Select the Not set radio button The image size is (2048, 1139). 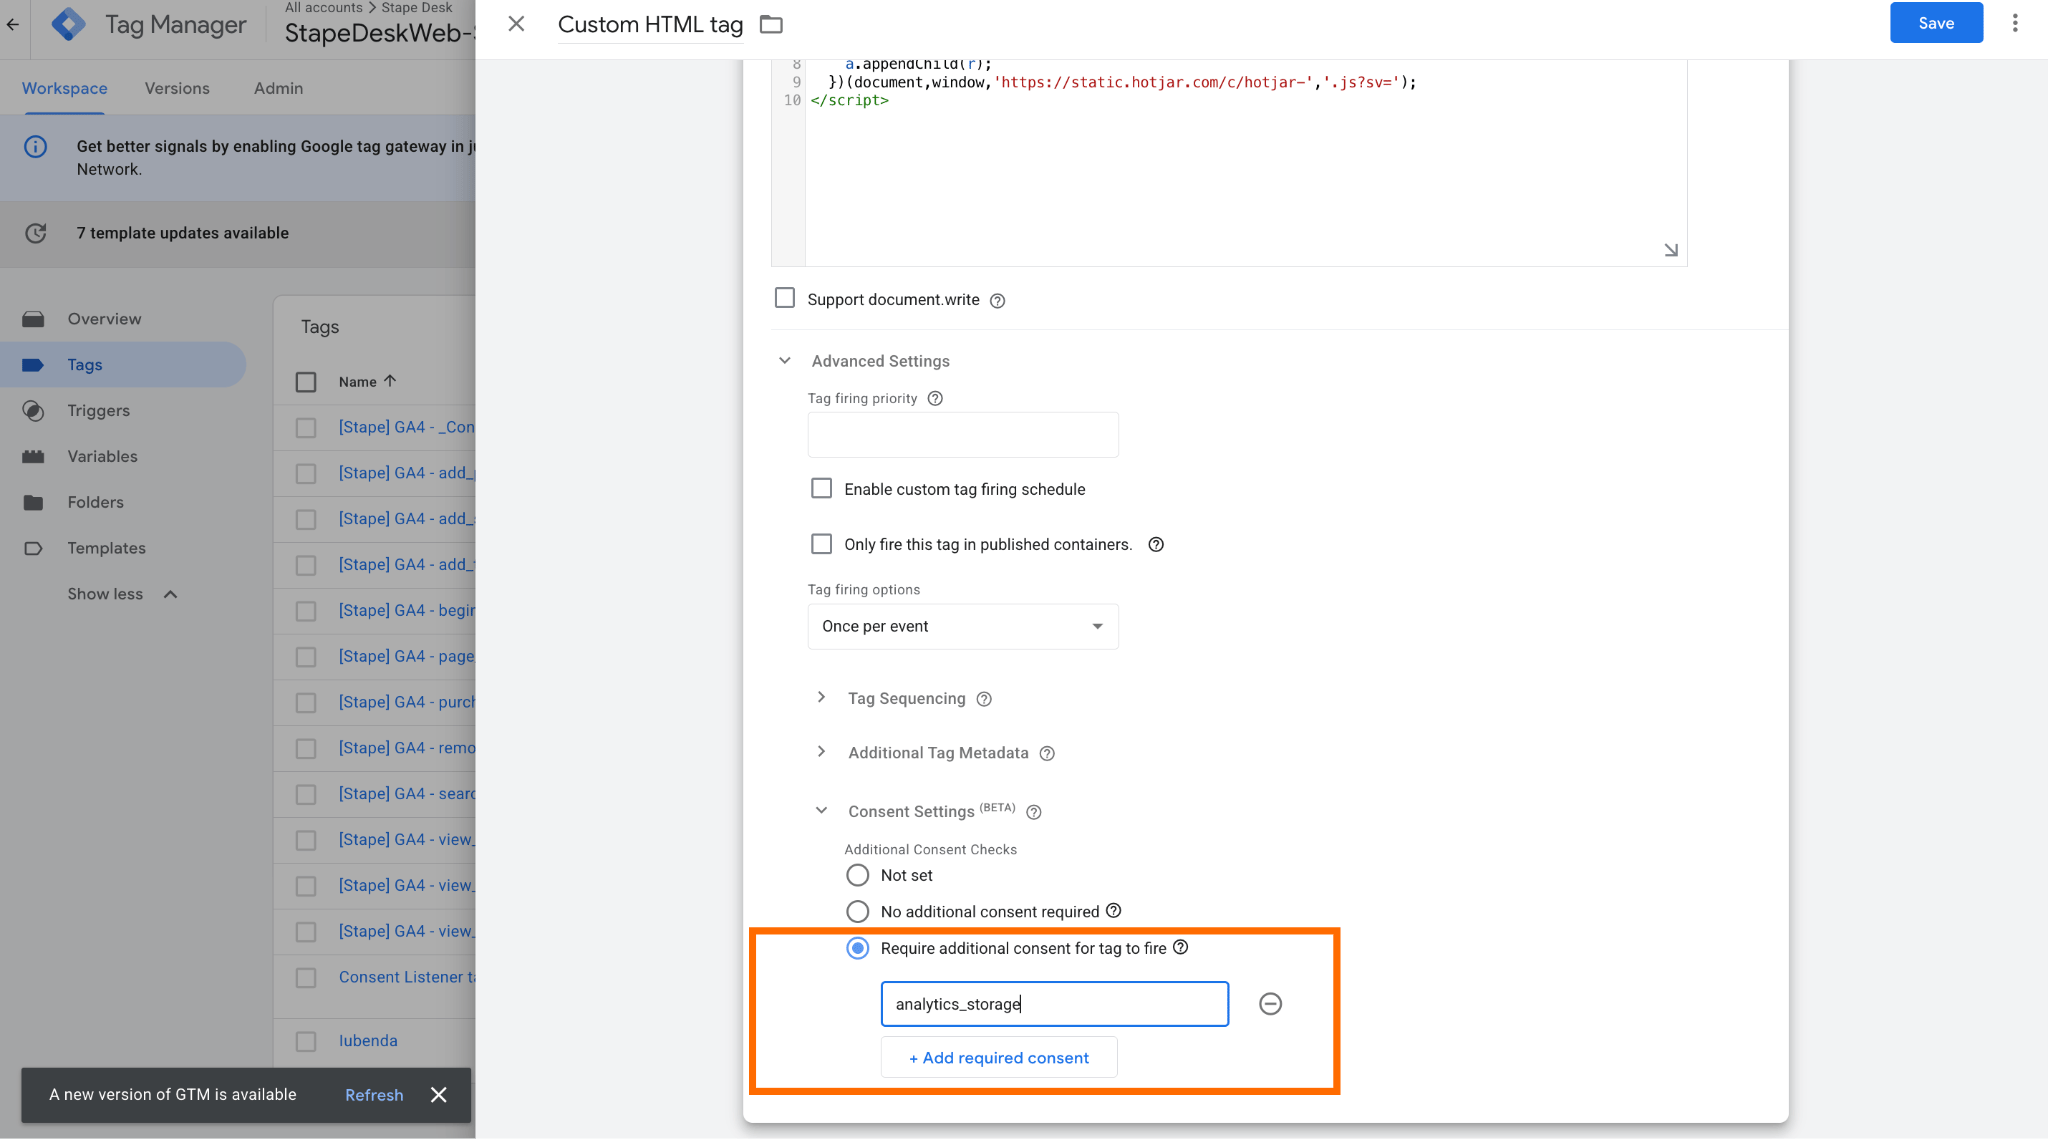pyautogui.click(x=857, y=875)
